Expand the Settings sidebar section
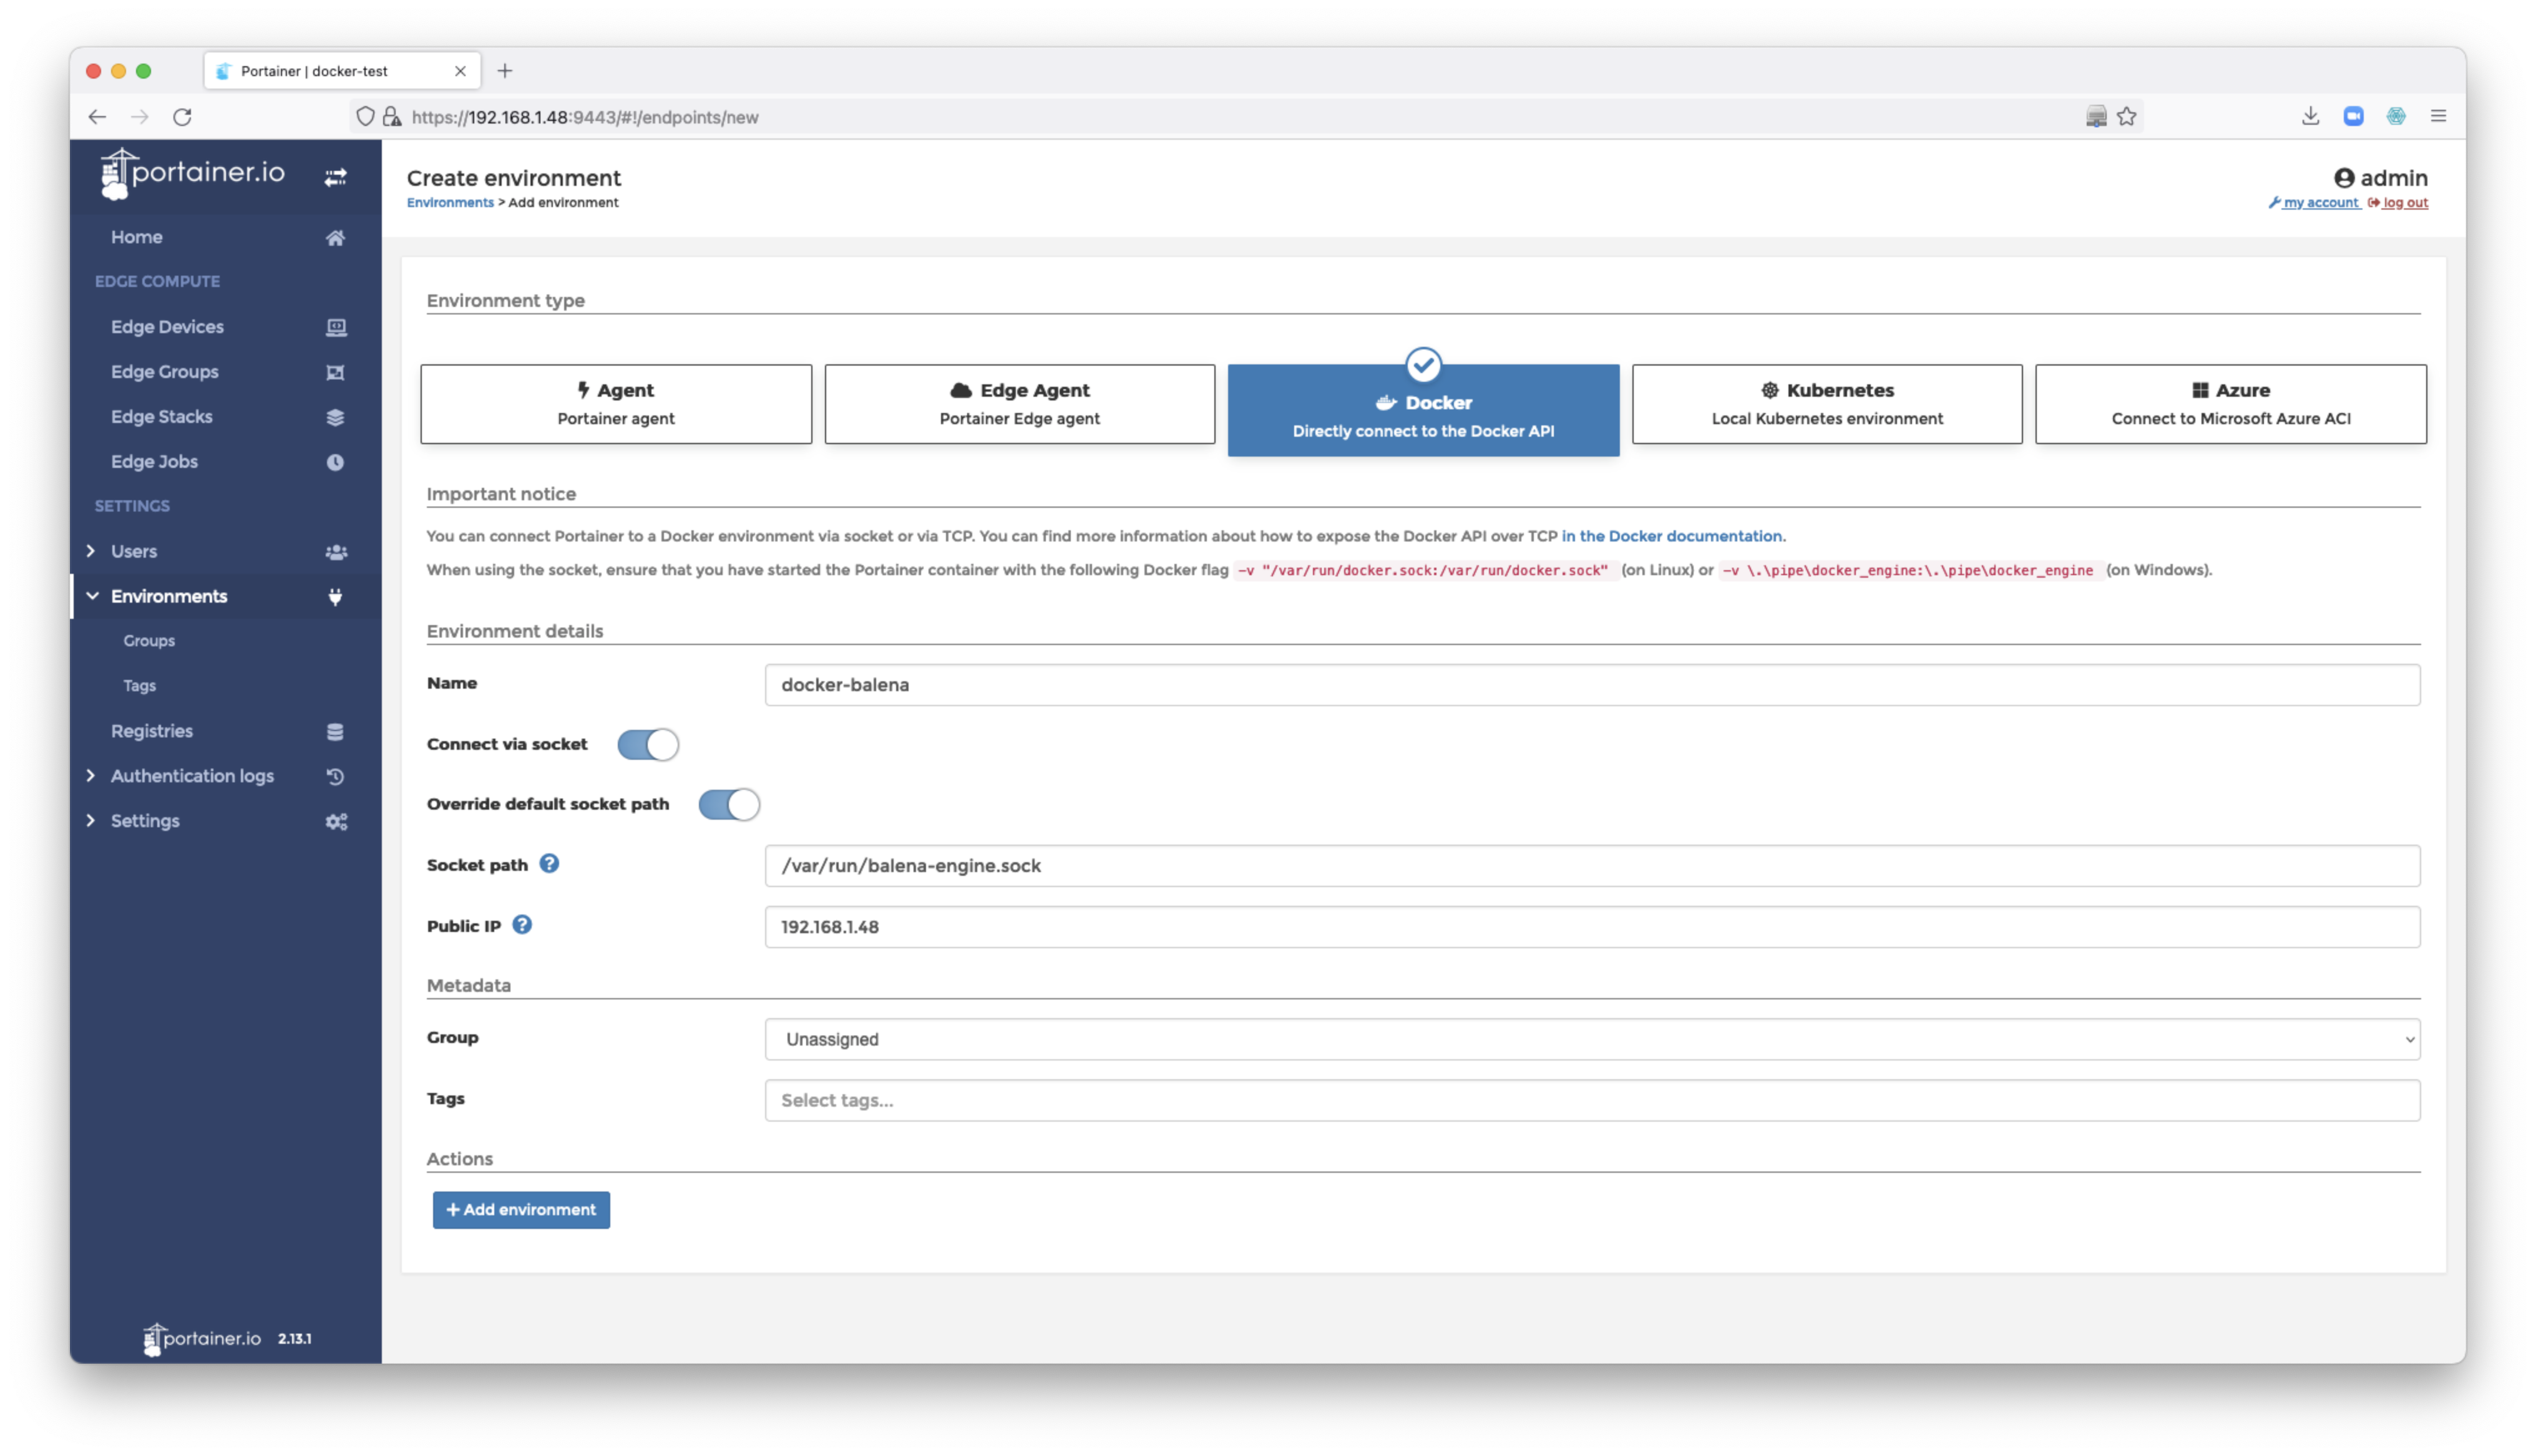The image size is (2536, 1456). [145, 821]
